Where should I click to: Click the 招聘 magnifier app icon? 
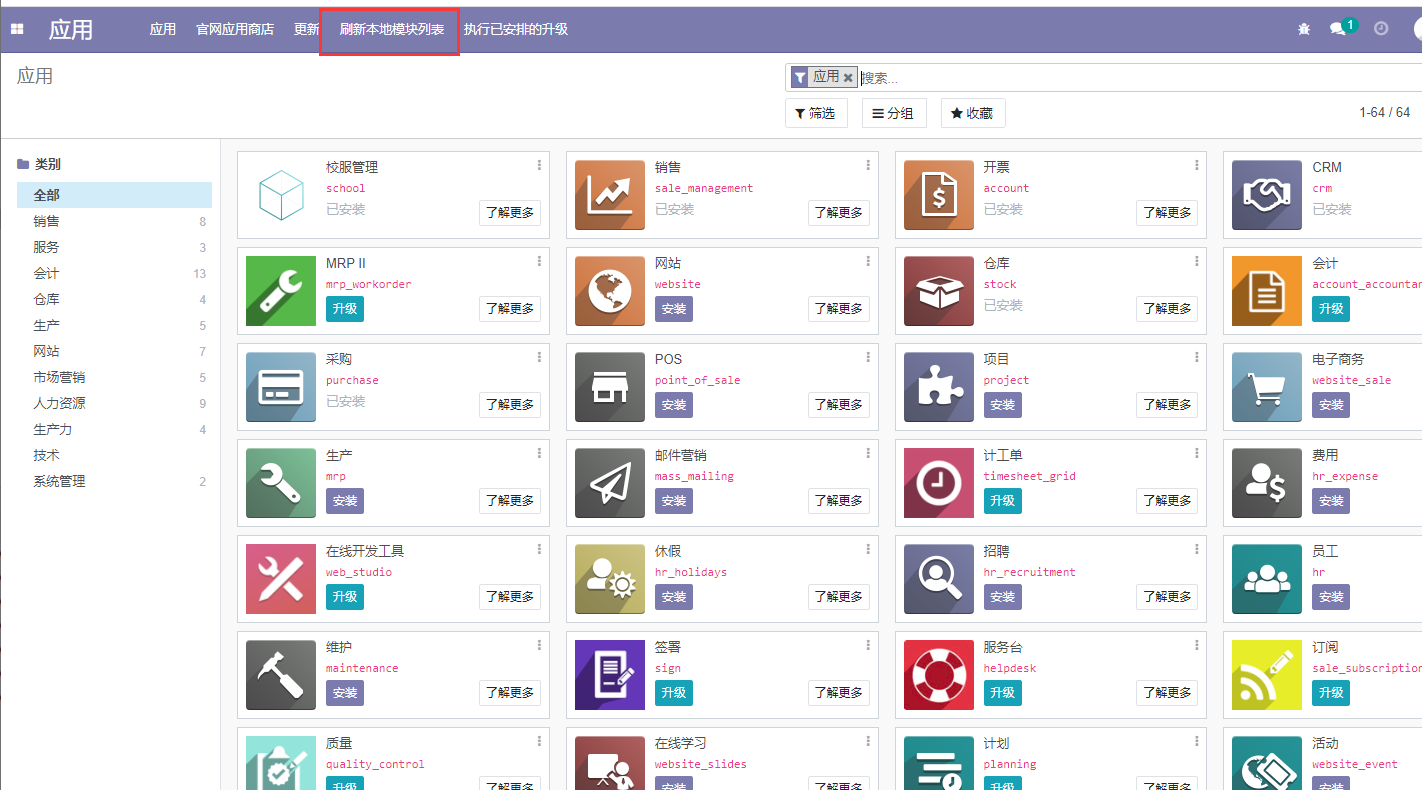(x=938, y=579)
